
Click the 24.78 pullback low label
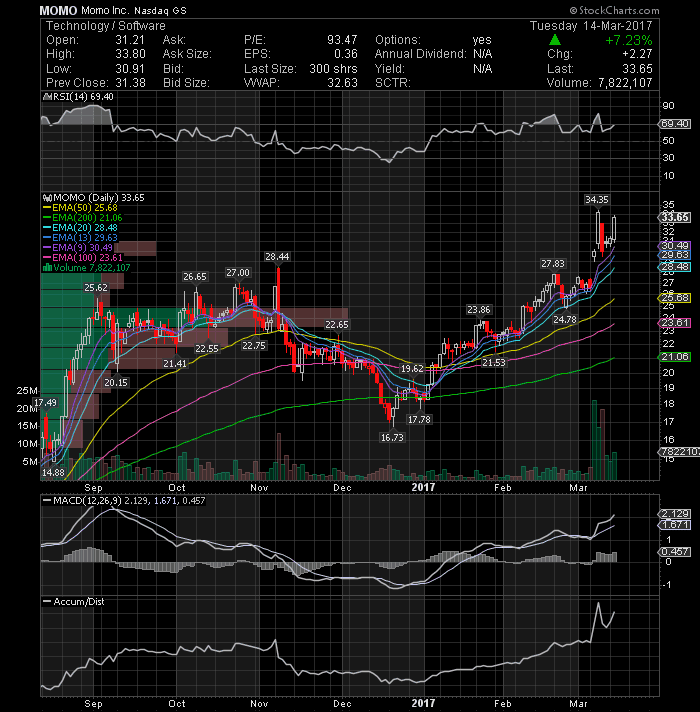point(564,320)
